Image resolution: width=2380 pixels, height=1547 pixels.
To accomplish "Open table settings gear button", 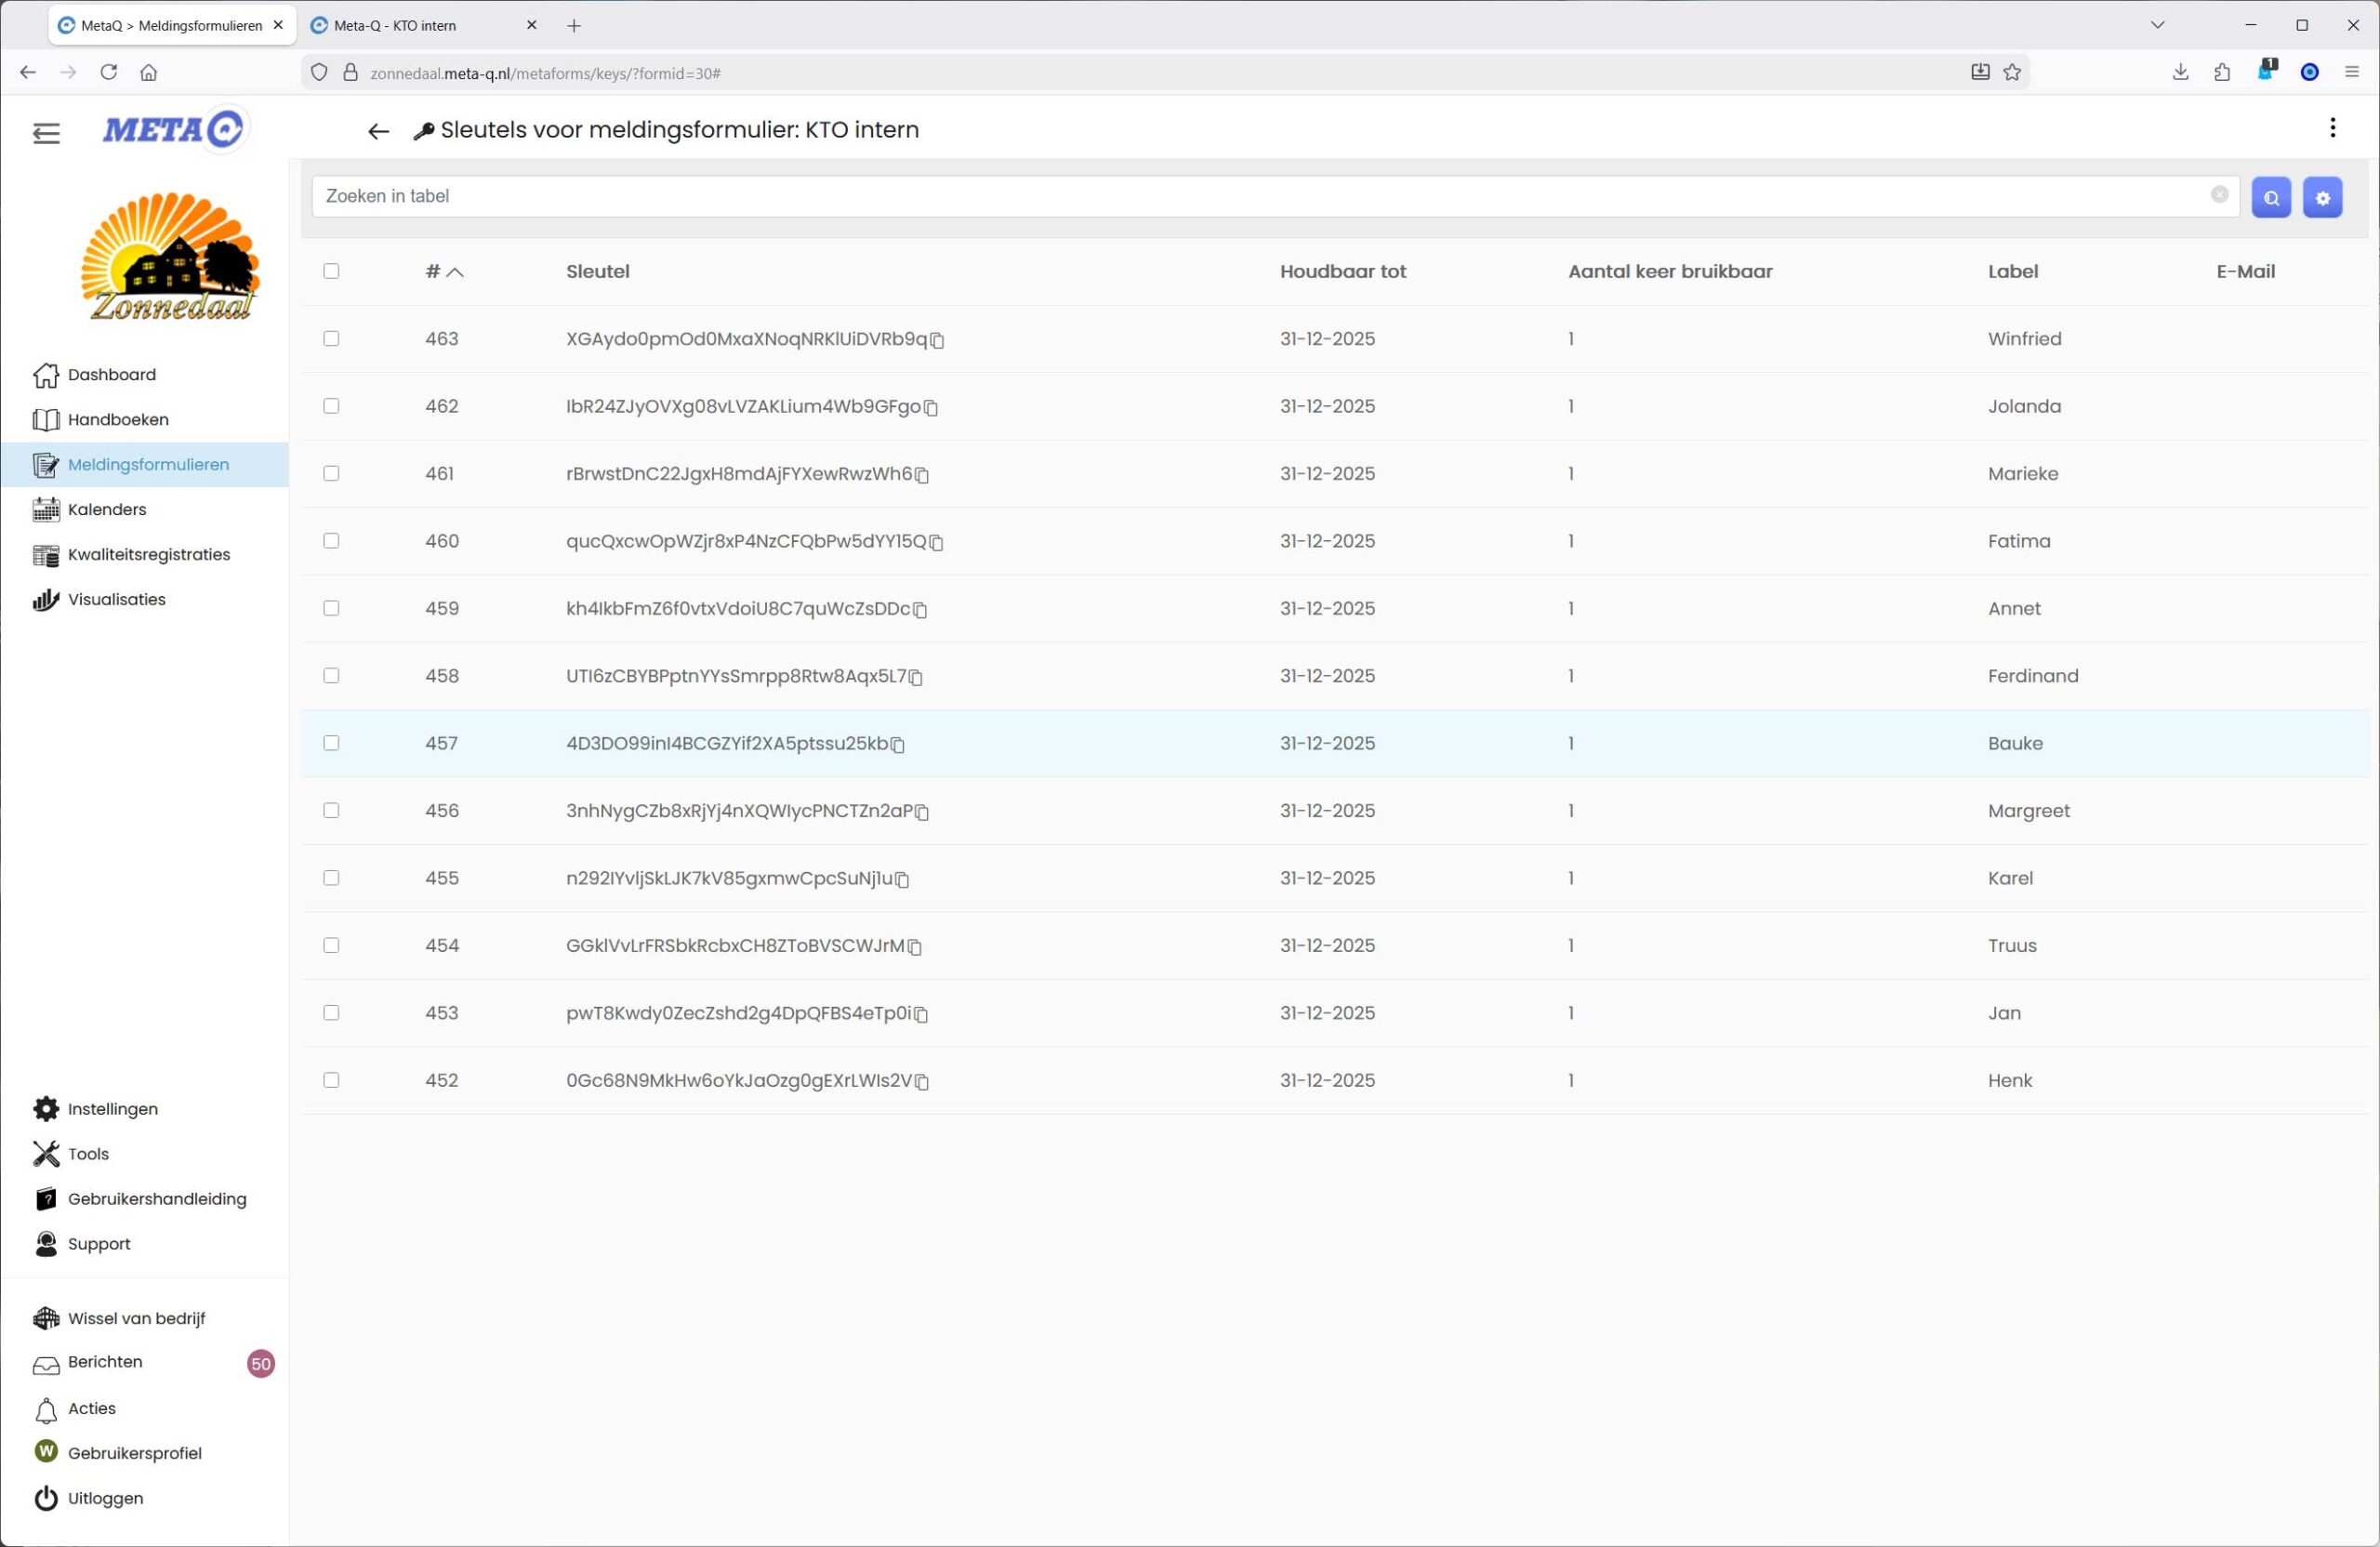I will [x=2321, y=197].
